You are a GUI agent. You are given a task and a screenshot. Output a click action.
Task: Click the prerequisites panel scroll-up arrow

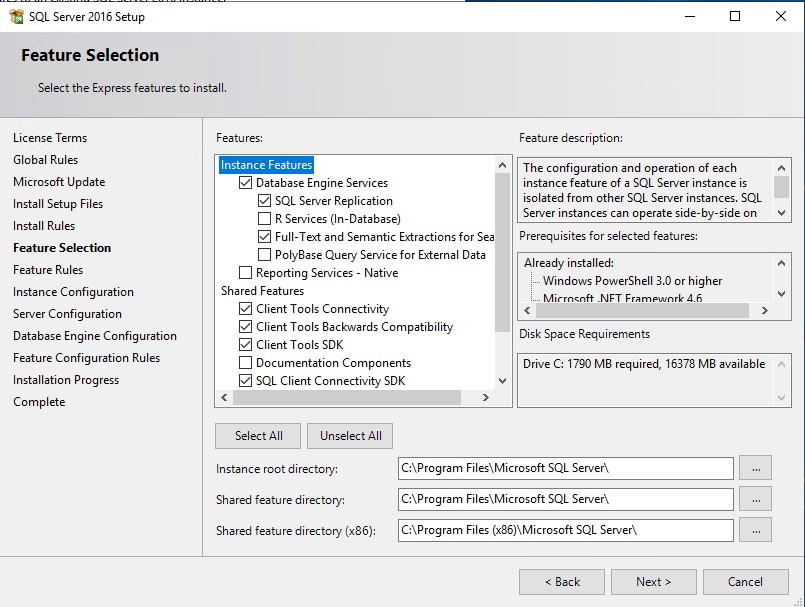(x=781, y=263)
